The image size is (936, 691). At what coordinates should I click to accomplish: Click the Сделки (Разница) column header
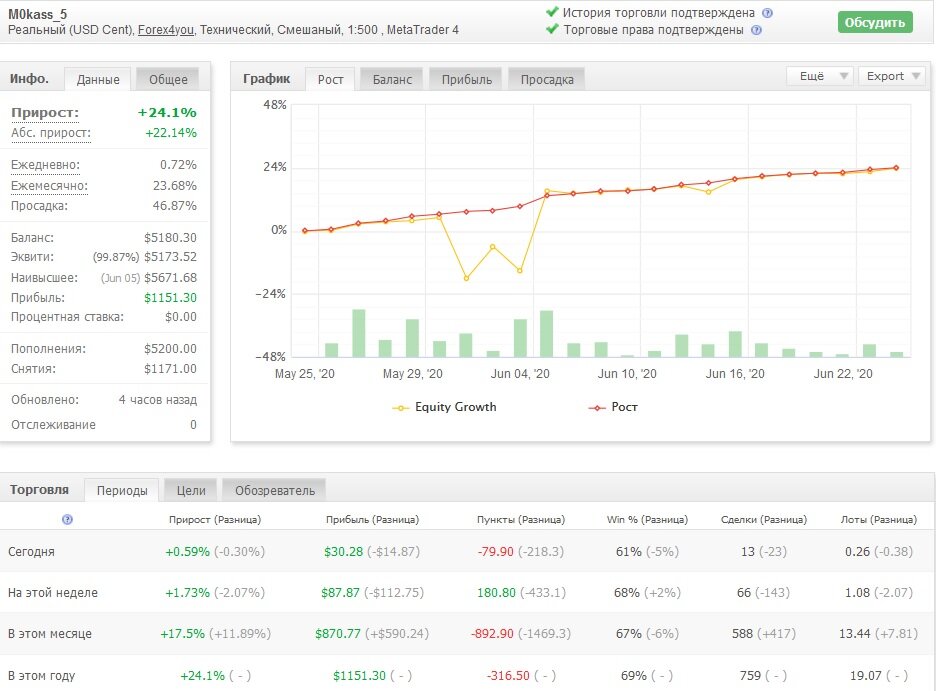point(764,520)
